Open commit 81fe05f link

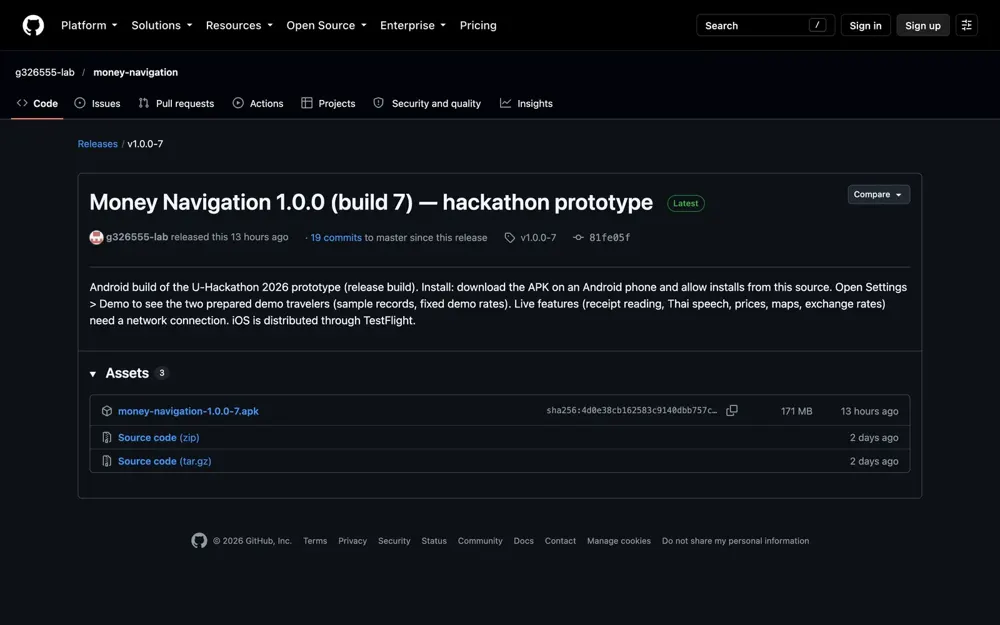609,237
